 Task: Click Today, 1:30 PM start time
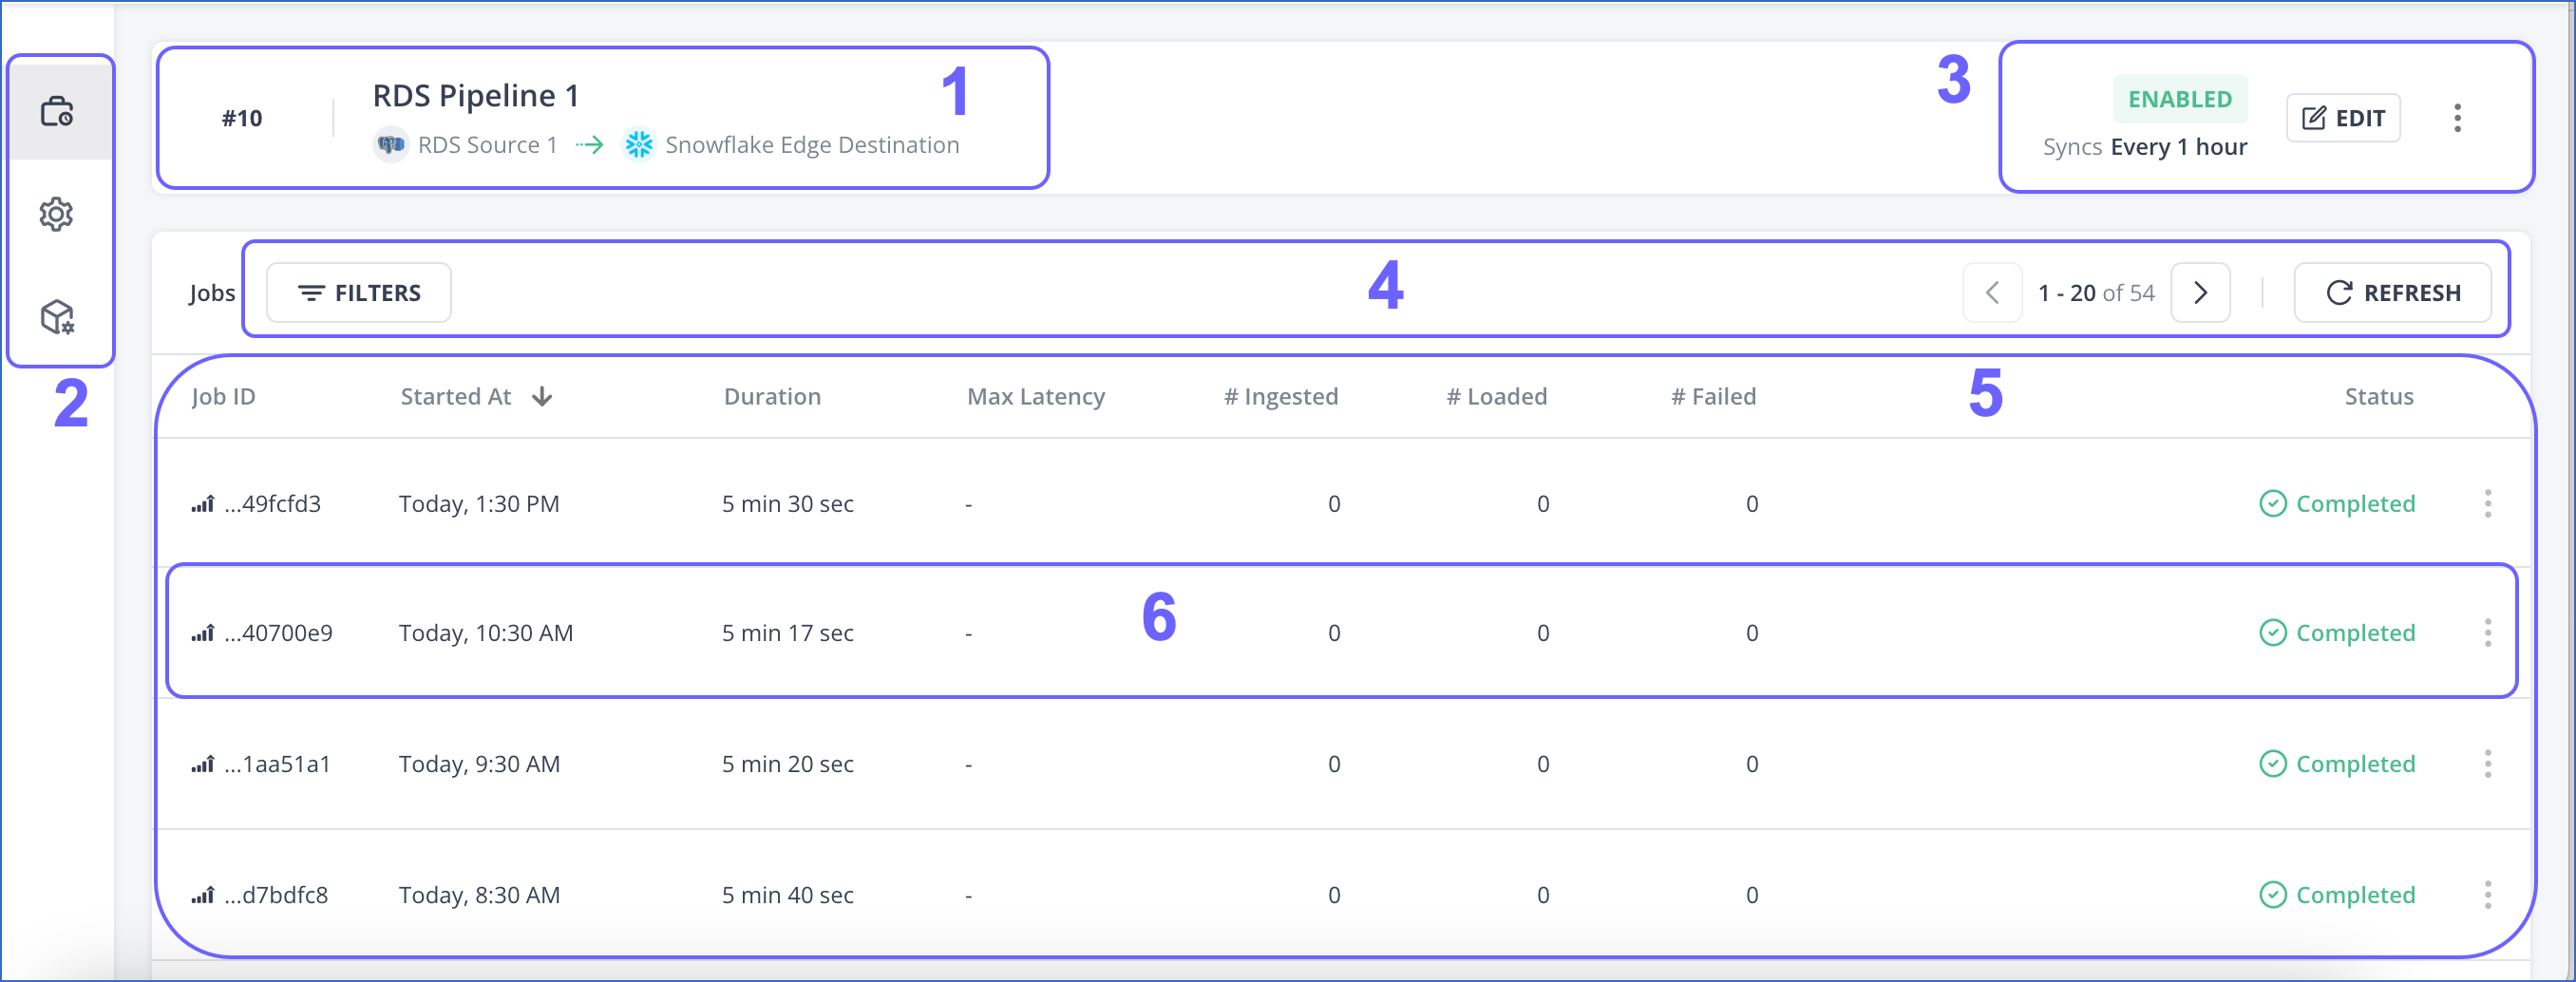tap(479, 504)
